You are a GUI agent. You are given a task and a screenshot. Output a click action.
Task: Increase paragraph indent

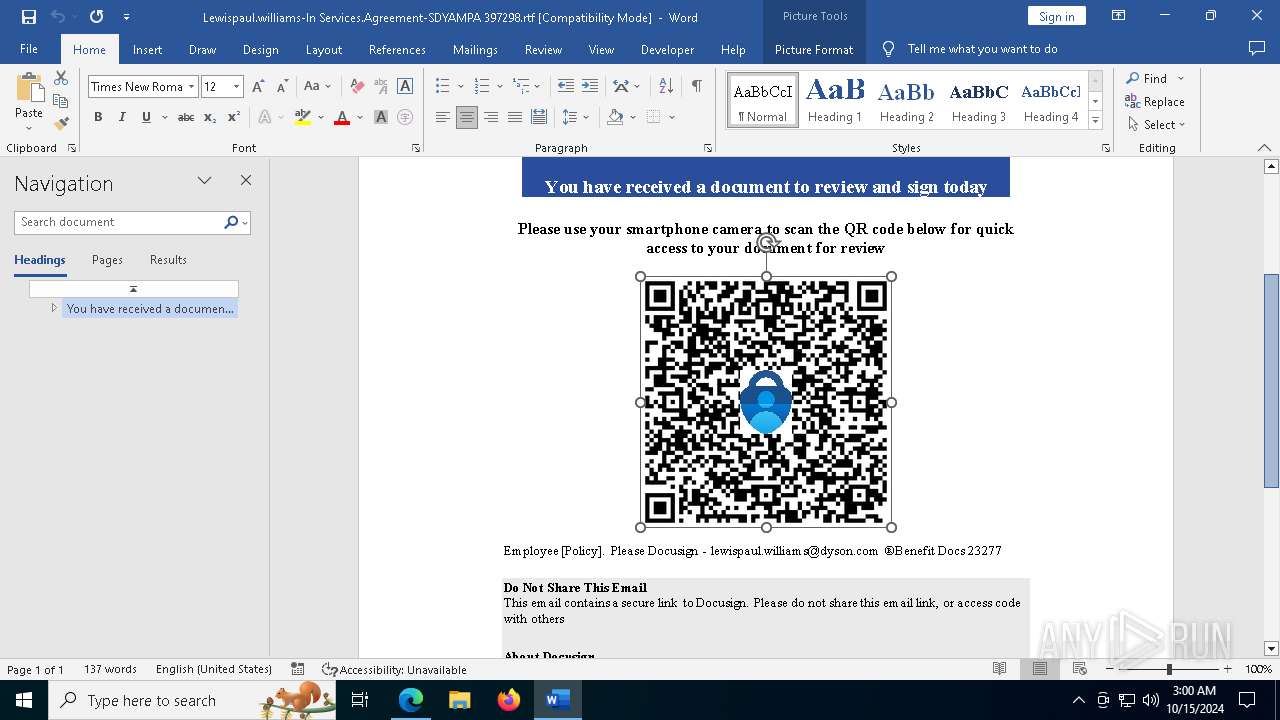click(590, 87)
